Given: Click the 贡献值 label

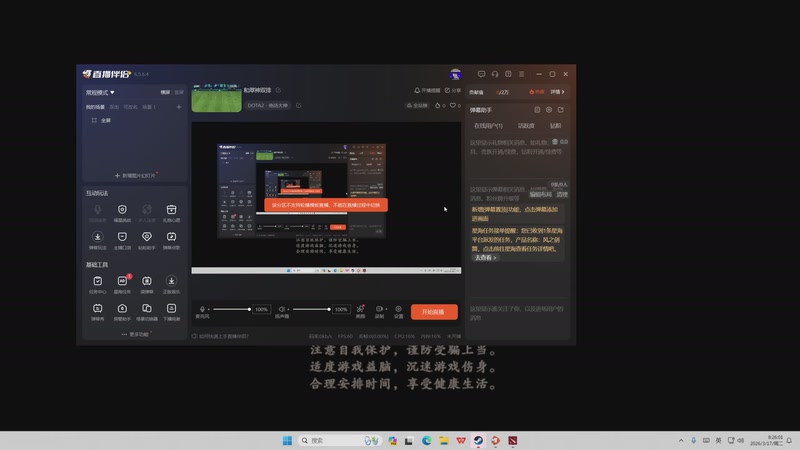Looking at the screenshot, I should [477, 92].
